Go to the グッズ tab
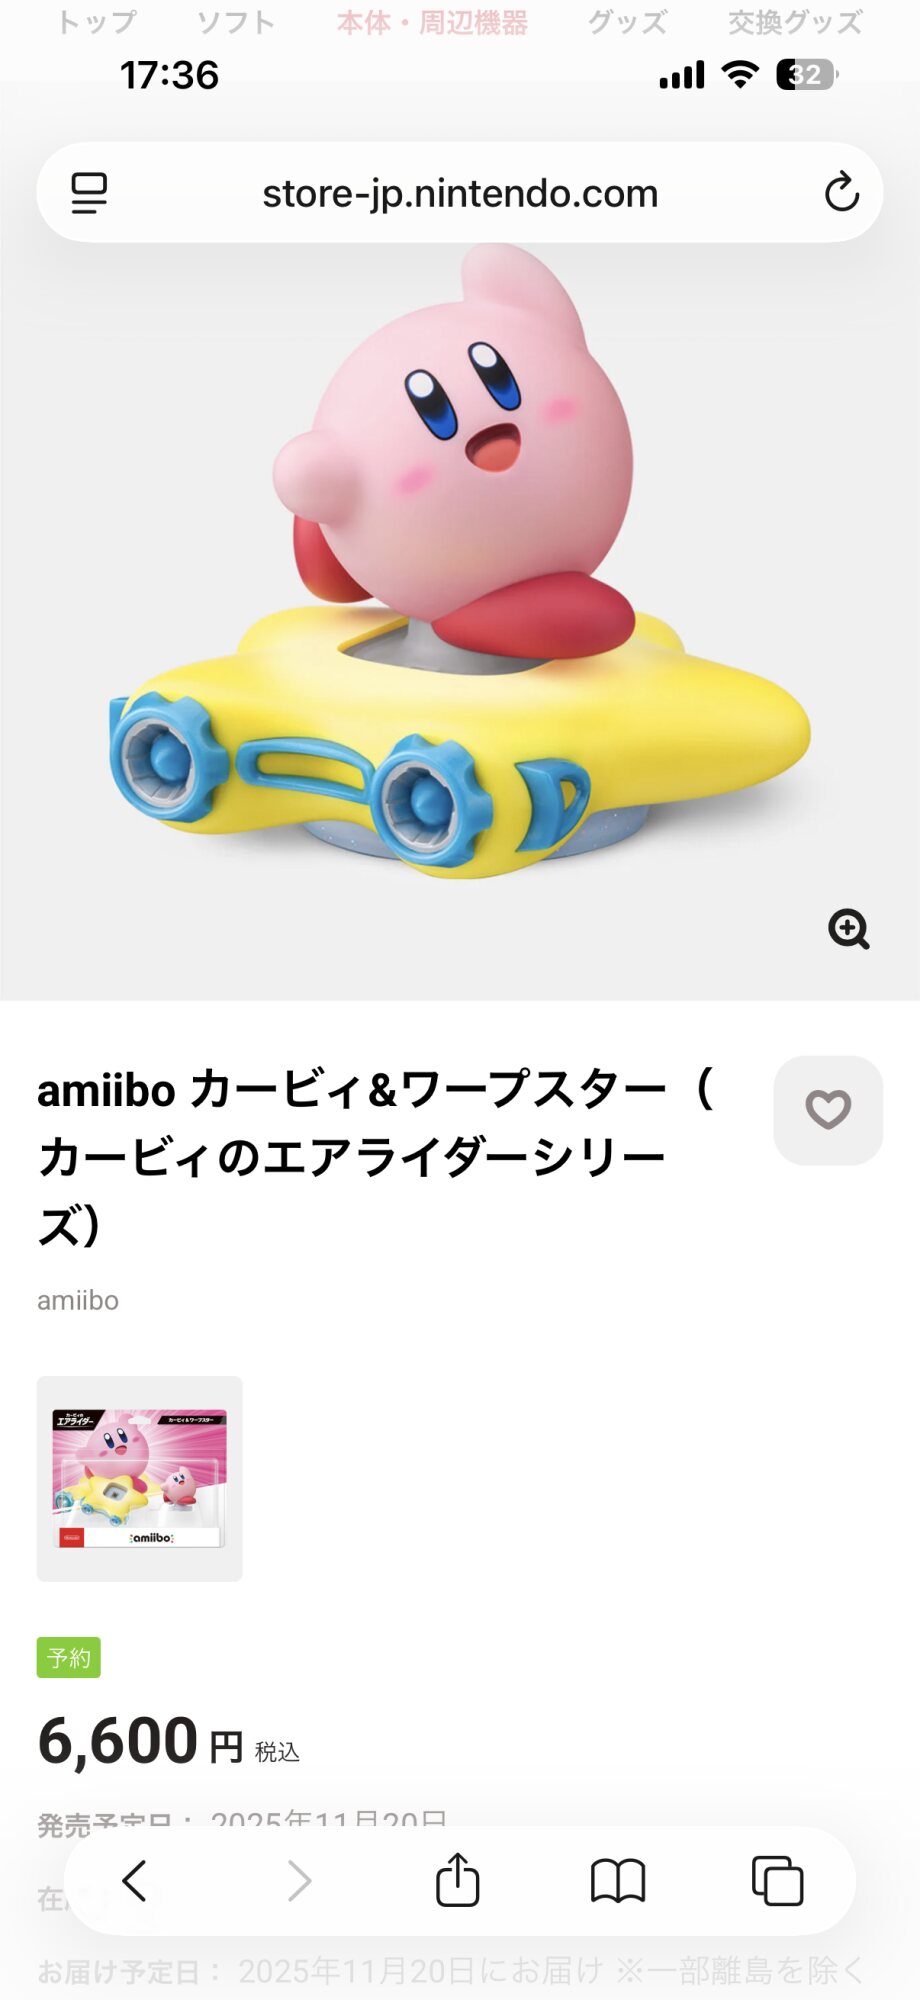Viewport: 920px width, 2000px height. click(x=627, y=22)
